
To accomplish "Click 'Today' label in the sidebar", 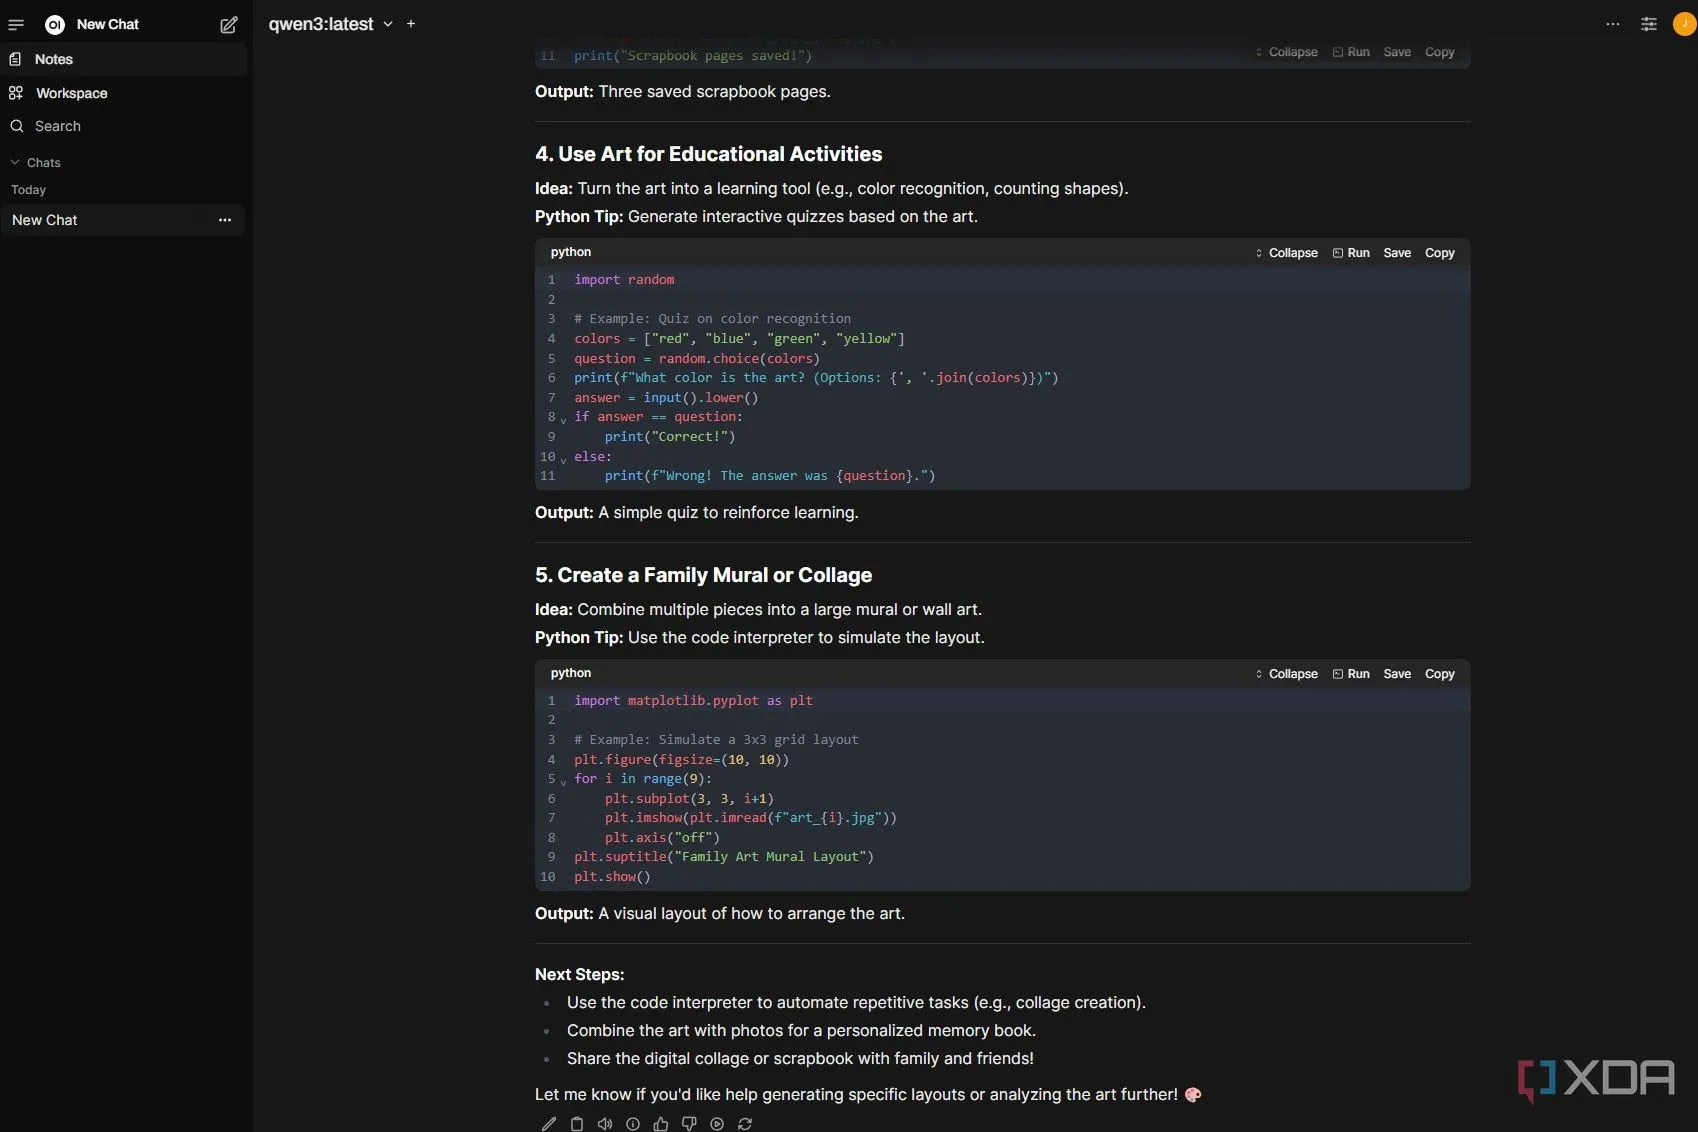I will point(28,190).
